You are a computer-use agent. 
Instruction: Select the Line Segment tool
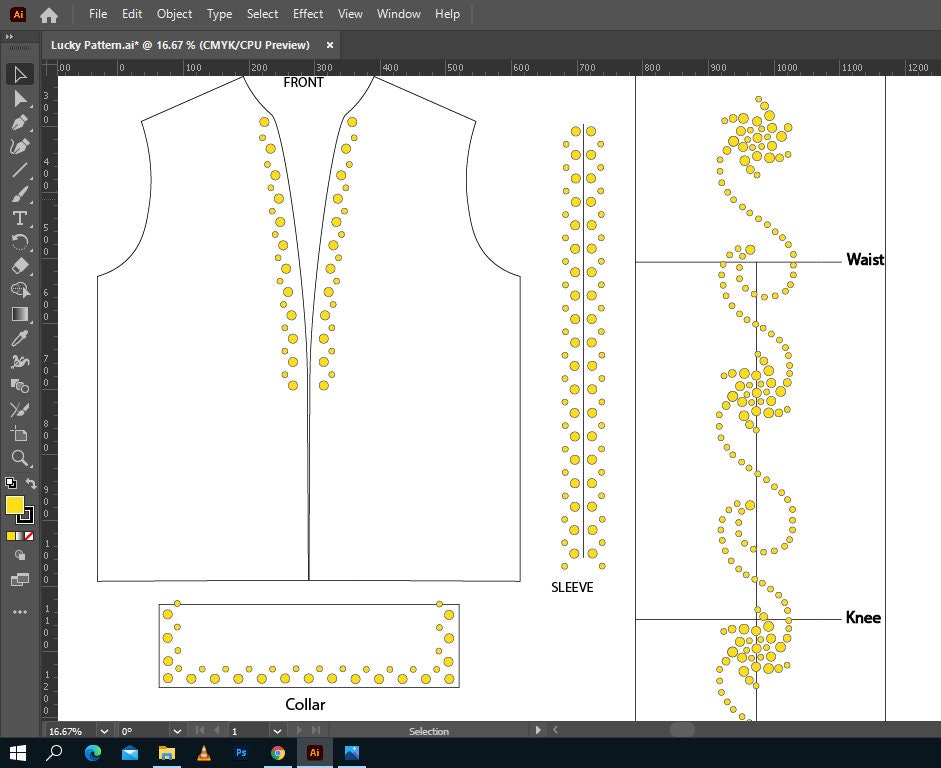(x=20, y=170)
